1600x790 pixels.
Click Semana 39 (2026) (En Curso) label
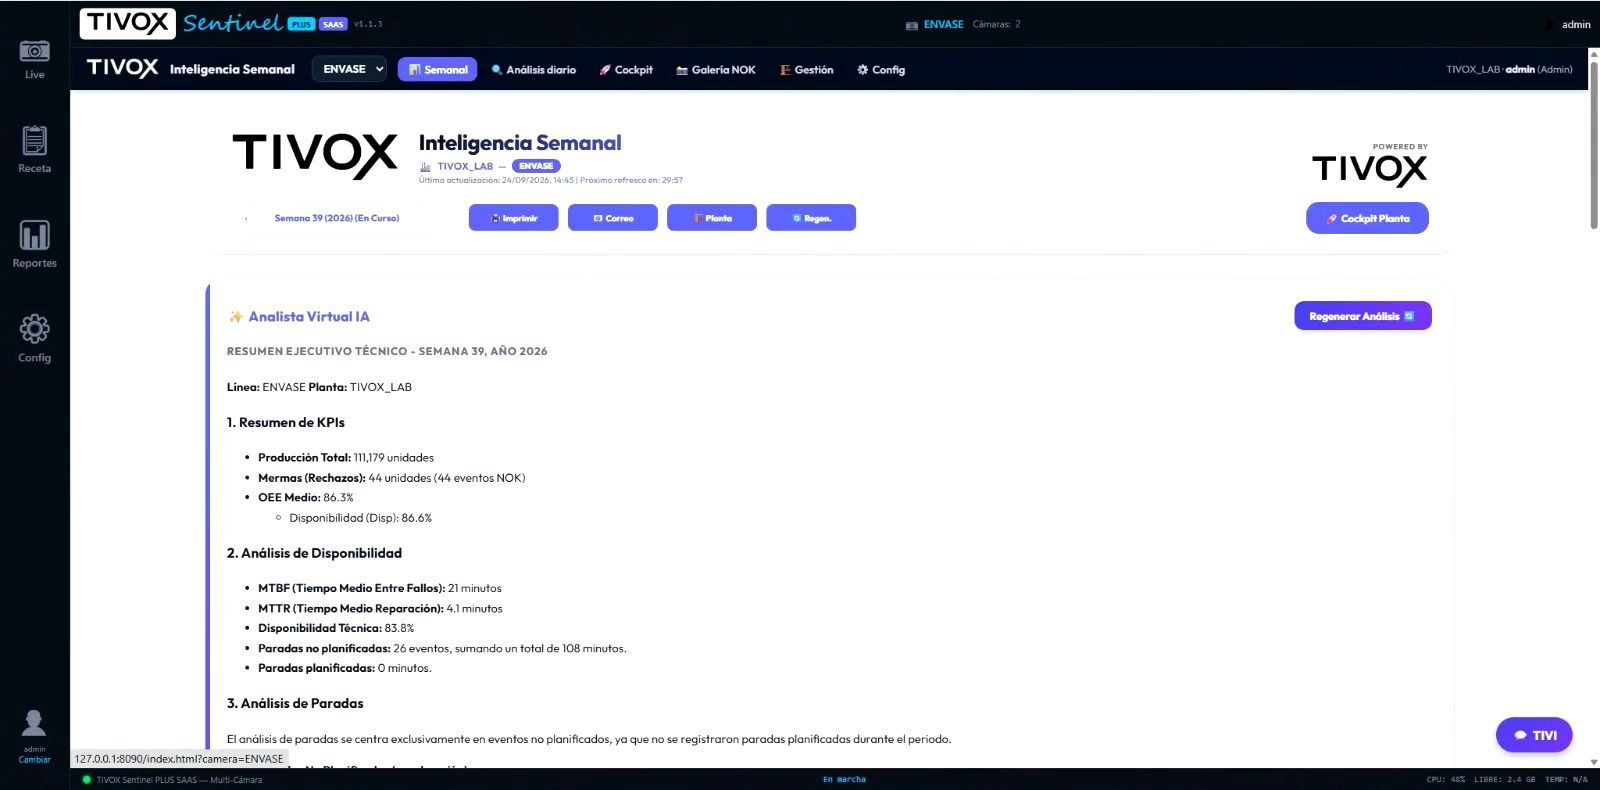pyautogui.click(x=337, y=218)
